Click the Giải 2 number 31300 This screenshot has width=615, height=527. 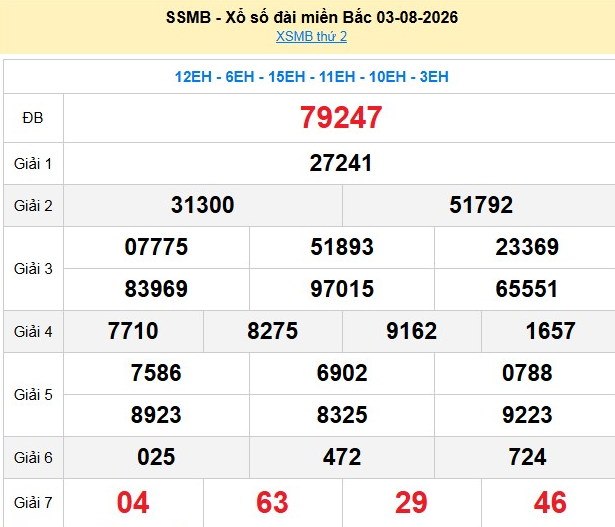pos(202,205)
